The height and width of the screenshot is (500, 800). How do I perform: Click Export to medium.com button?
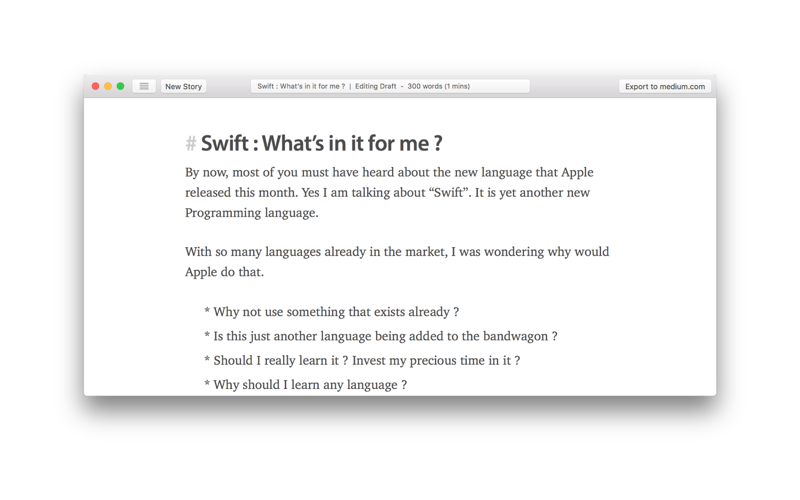[x=665, y=86]
